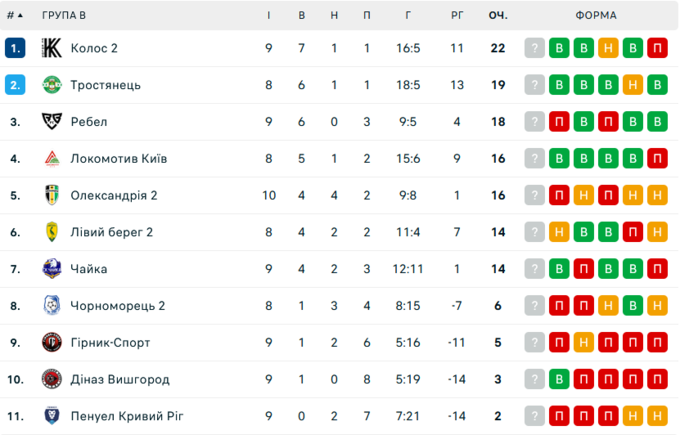Click the ФОРМА column header
The image size is (680, 435).
(x=596, y=16)
